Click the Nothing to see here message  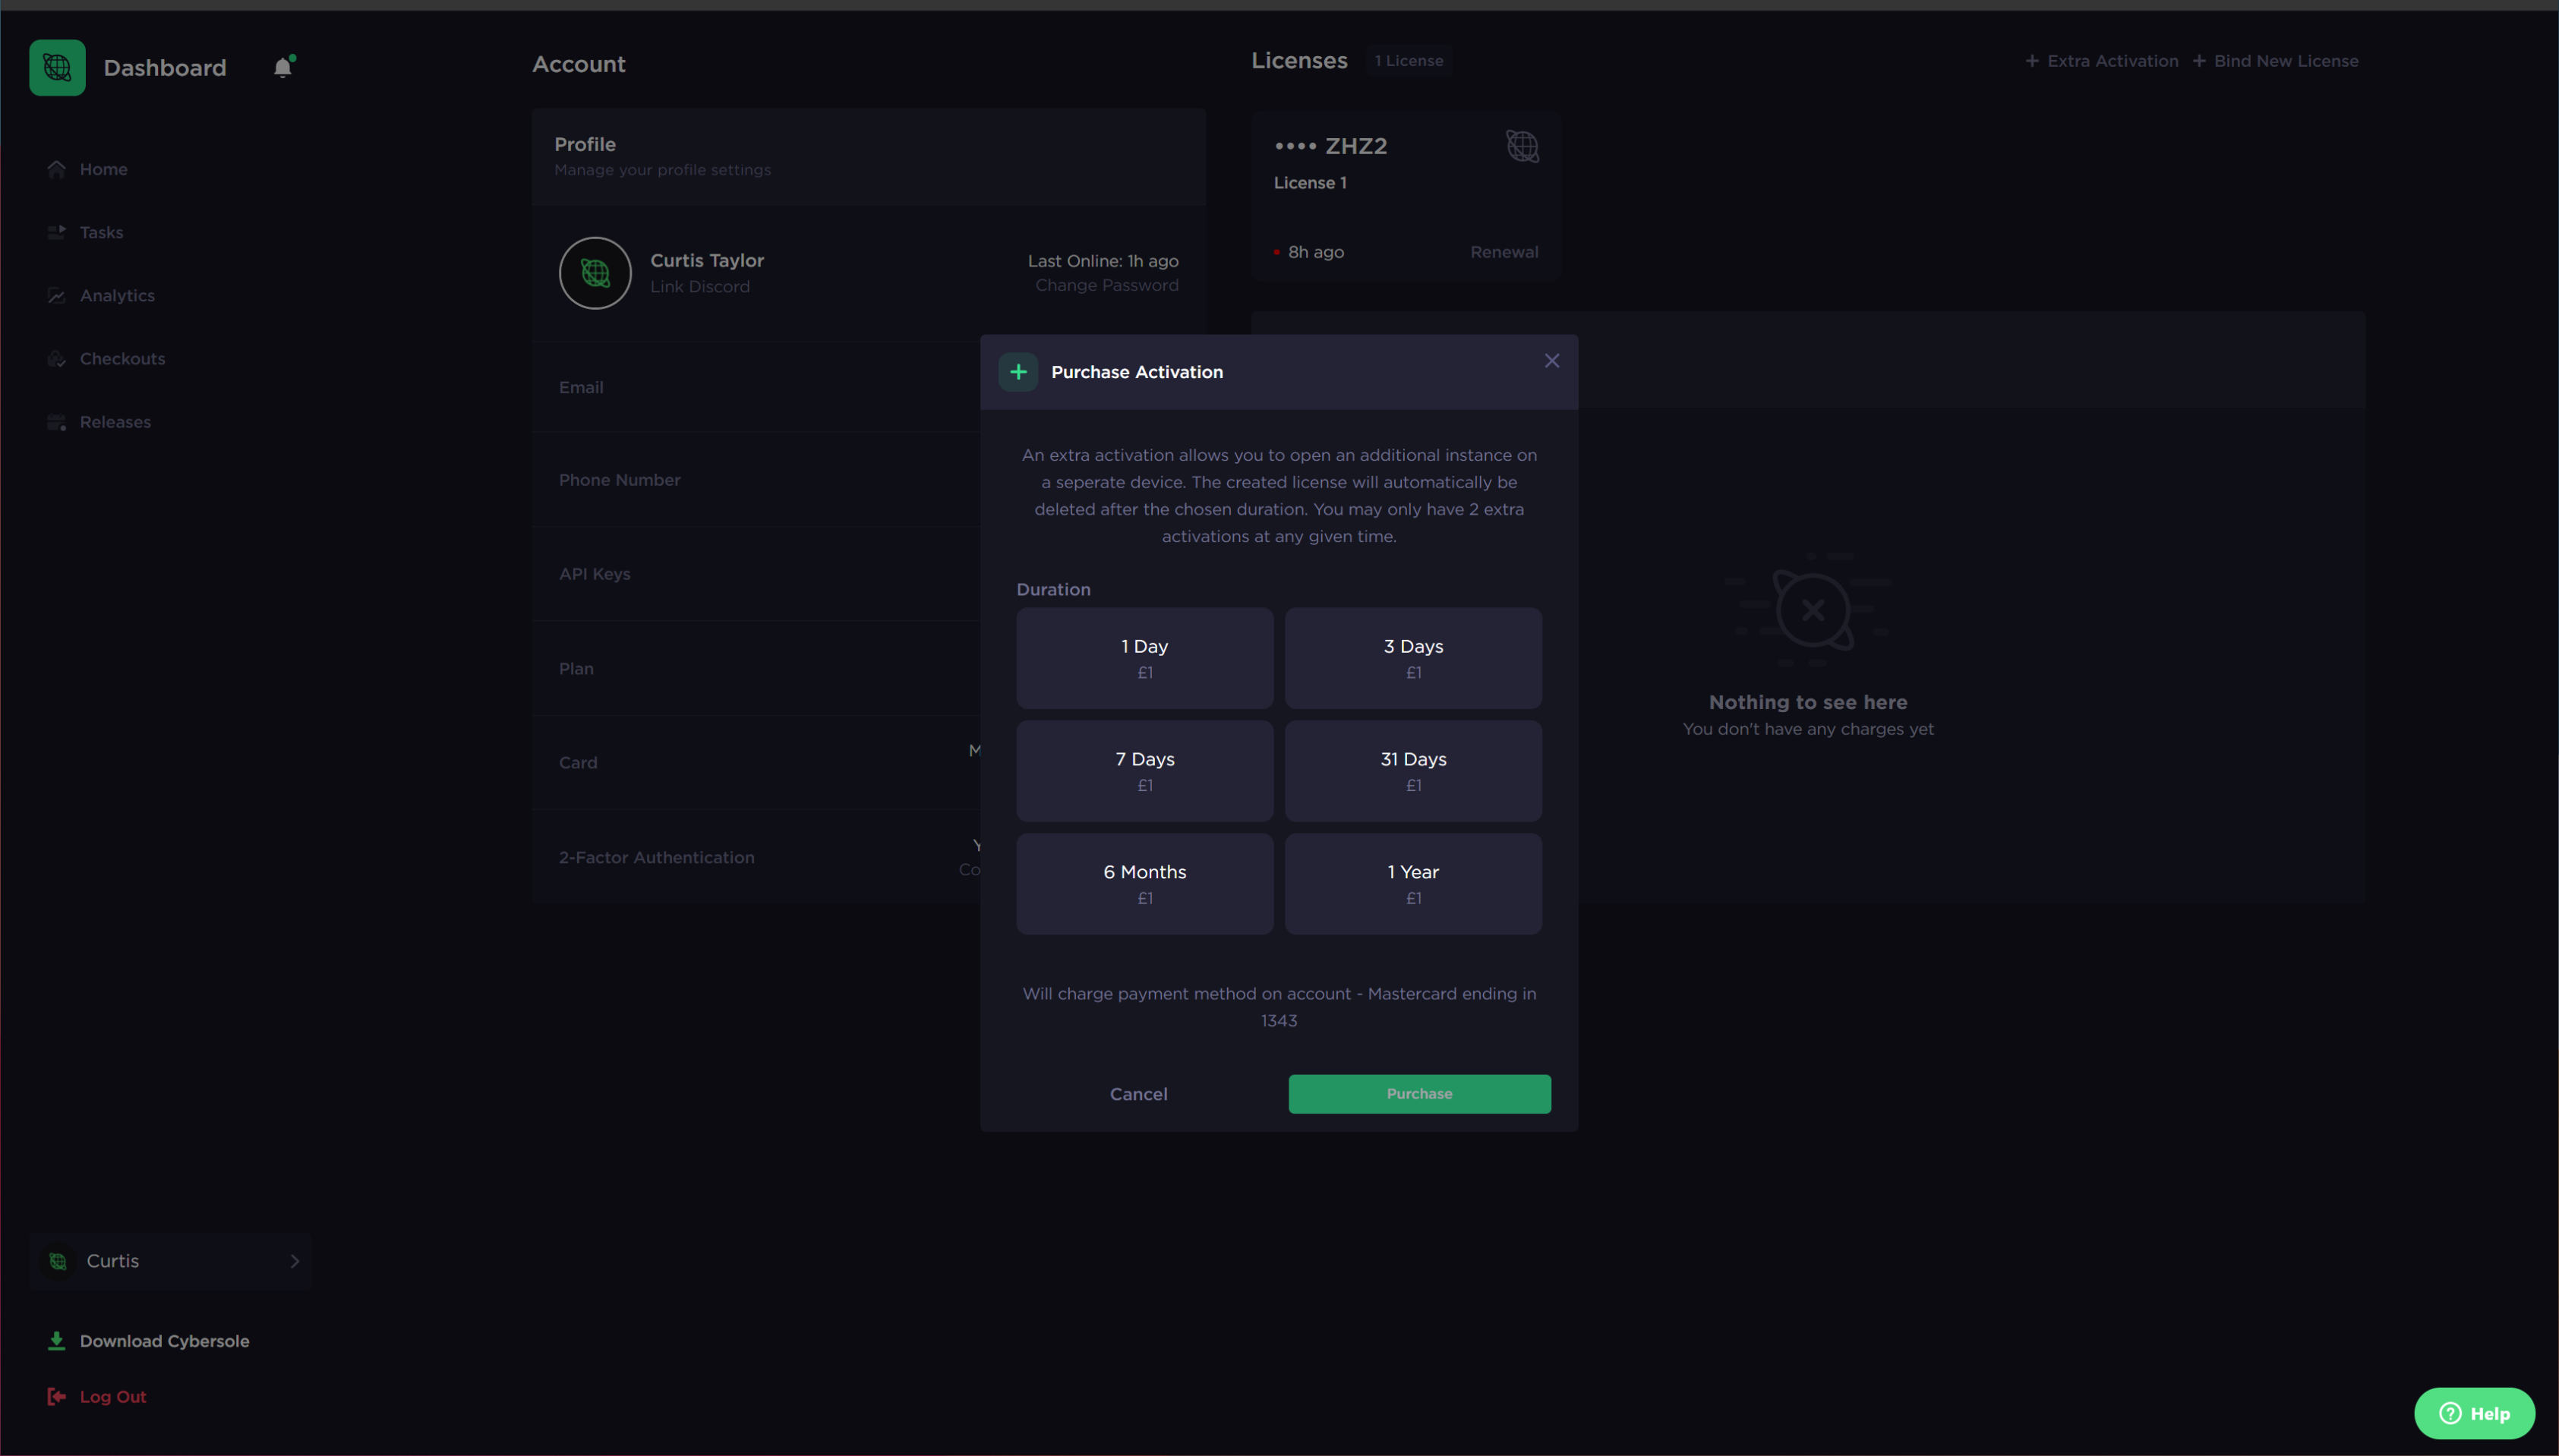pos(1807,702)
